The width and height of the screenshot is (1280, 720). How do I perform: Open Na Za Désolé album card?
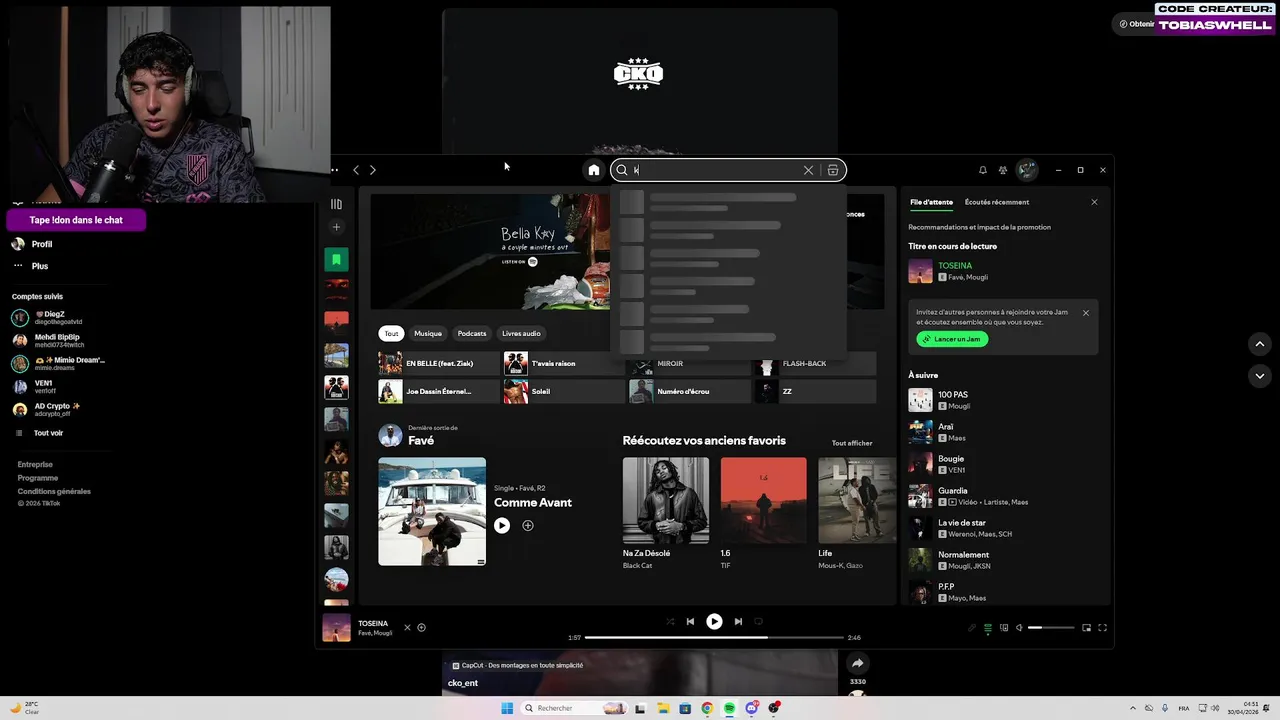pos(666,514)
